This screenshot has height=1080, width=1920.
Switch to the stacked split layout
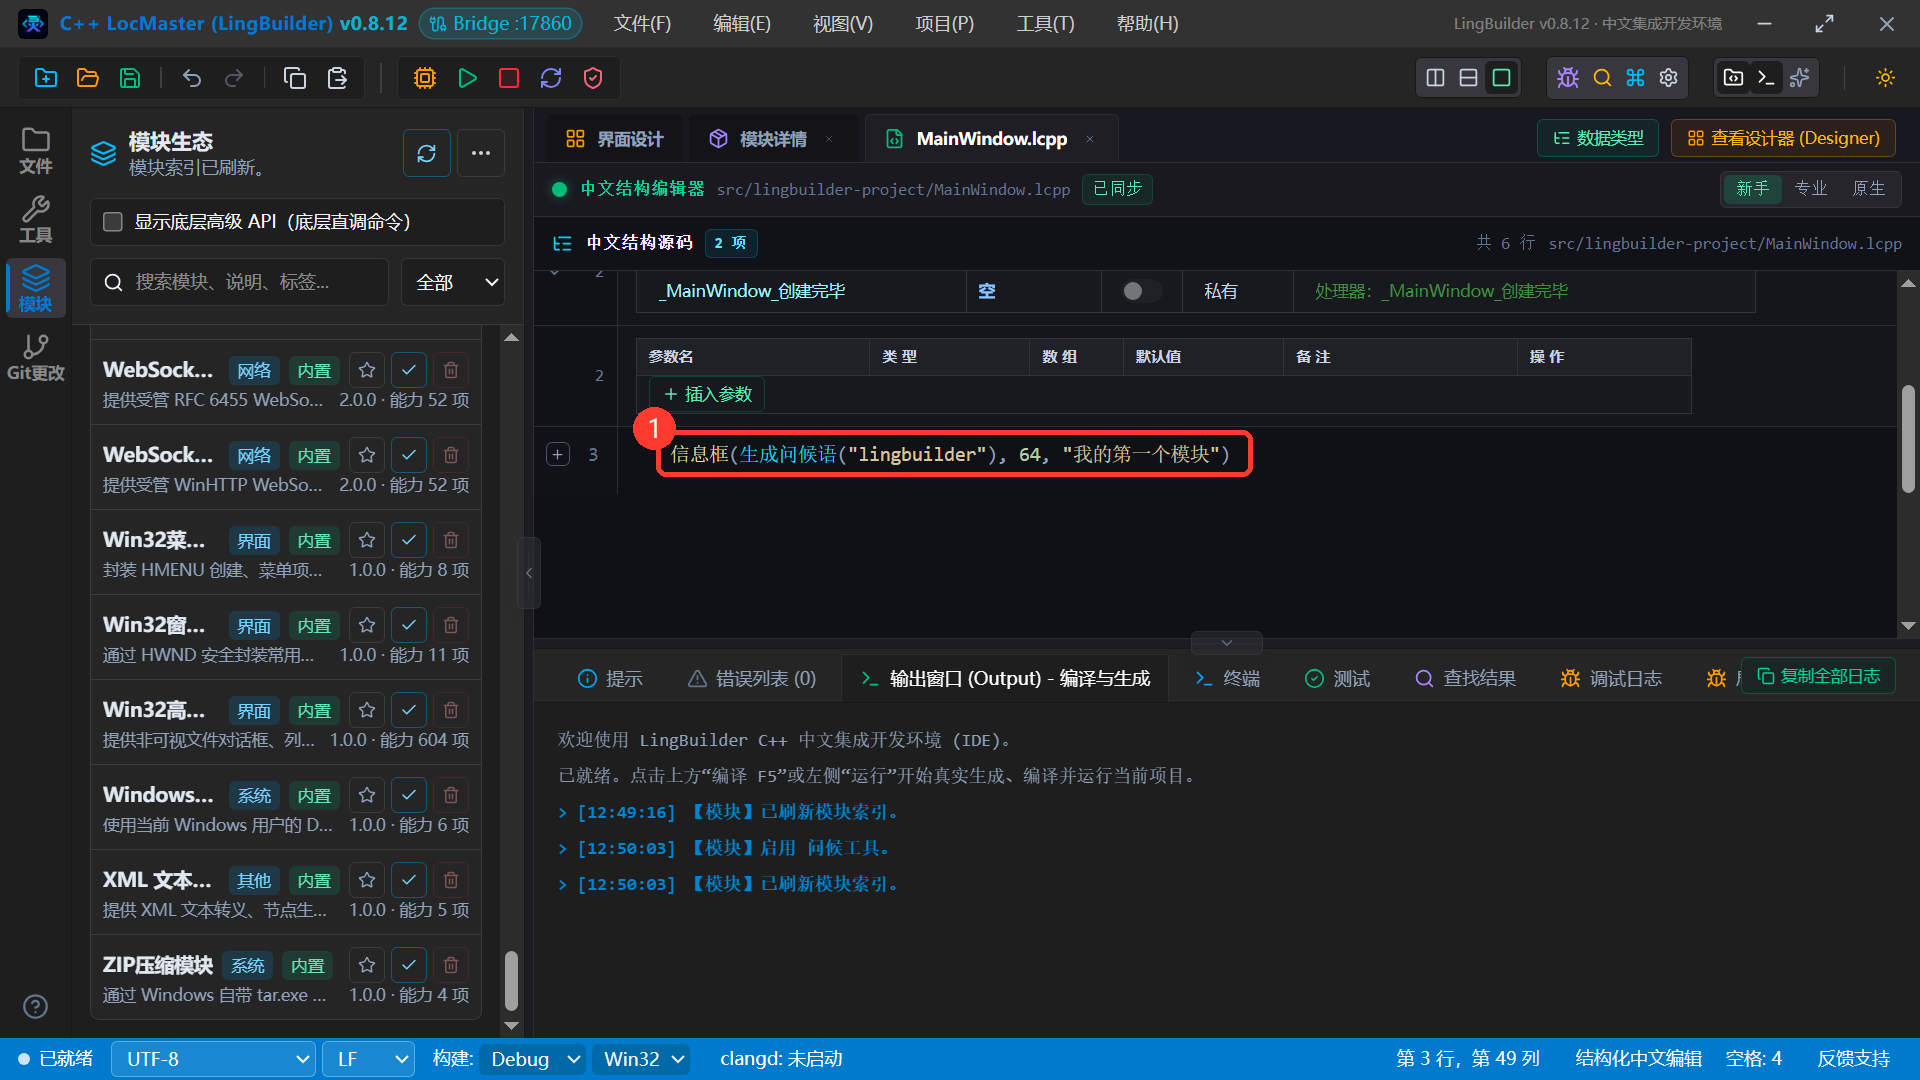tap(1468, 78)
